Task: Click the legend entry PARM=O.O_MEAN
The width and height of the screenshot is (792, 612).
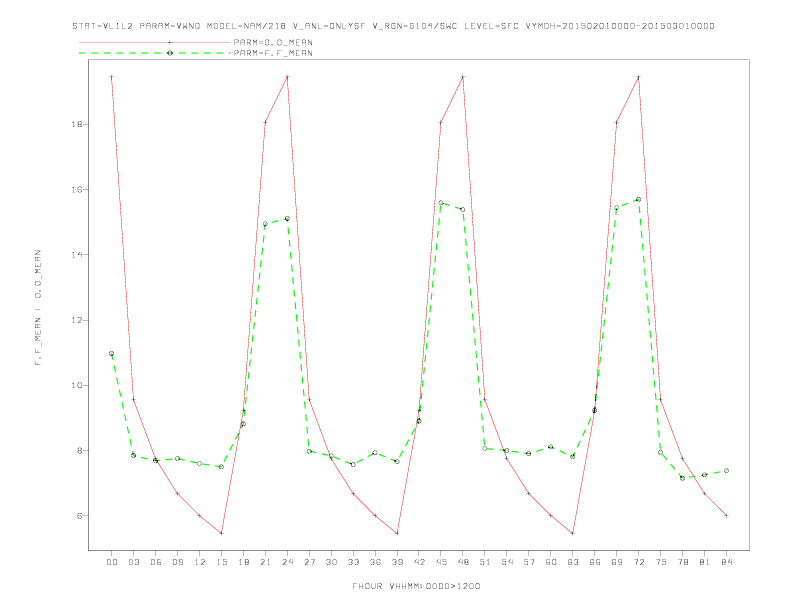Action: point(273,42)
